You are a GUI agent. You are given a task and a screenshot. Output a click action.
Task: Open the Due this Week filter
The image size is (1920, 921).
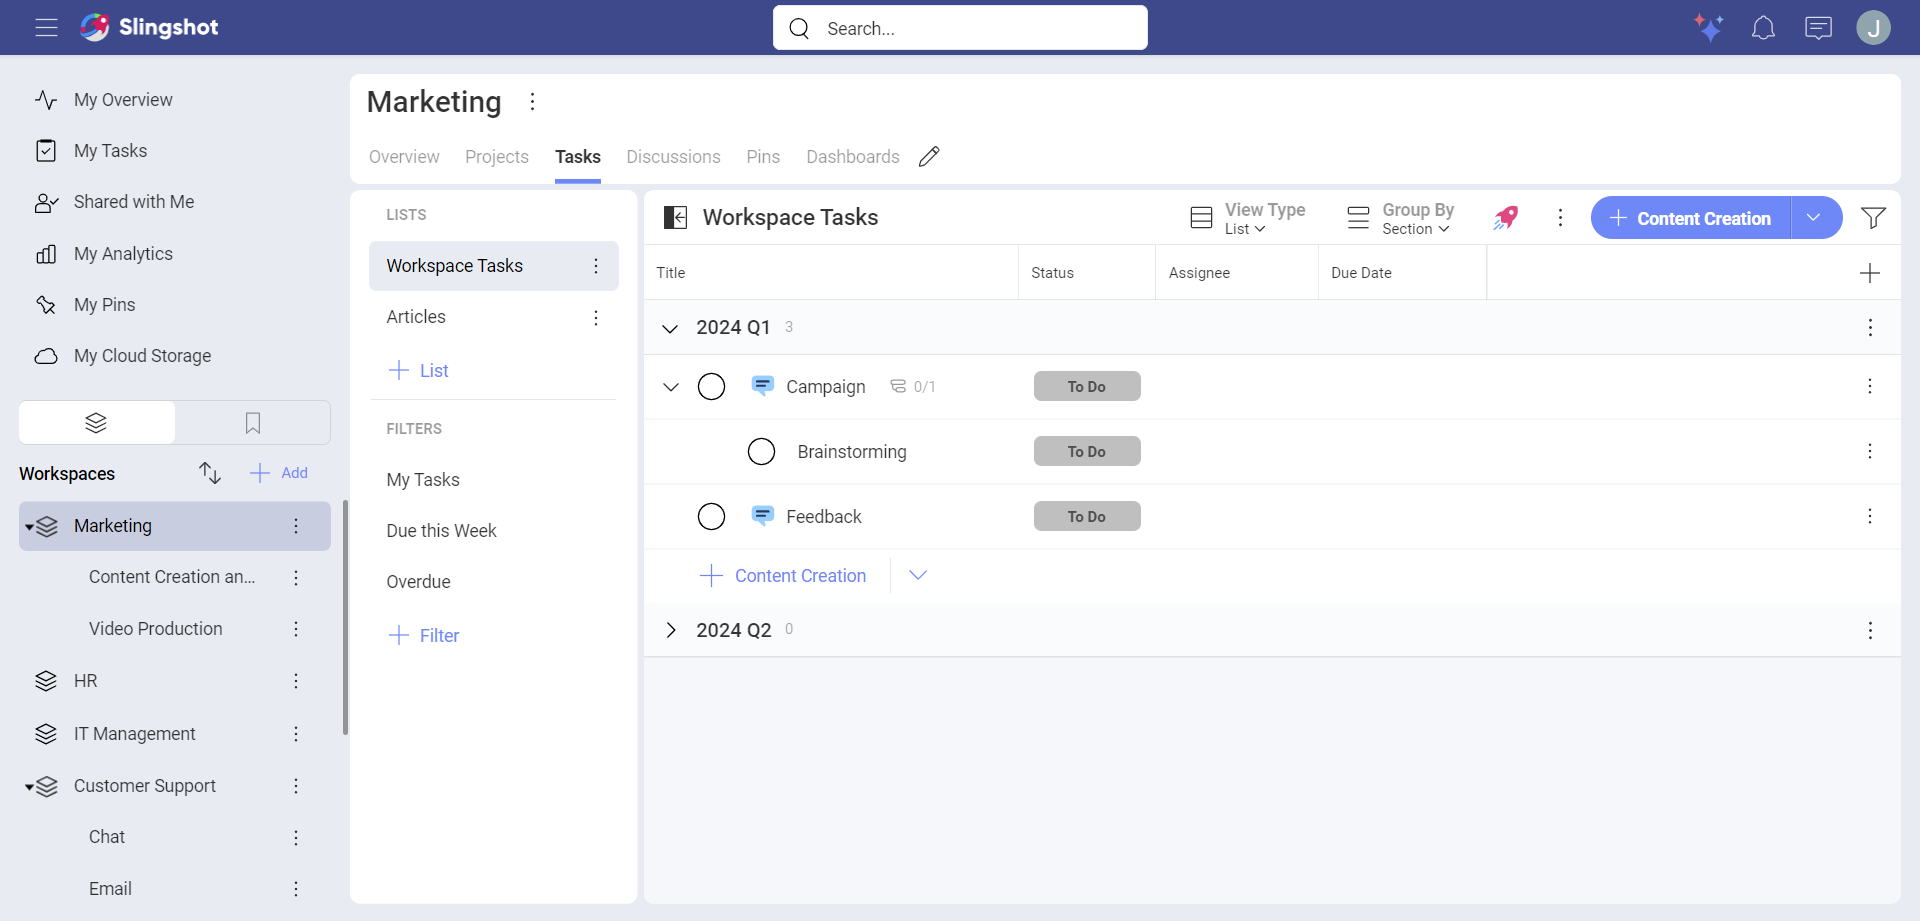click(x=441, y=531)
